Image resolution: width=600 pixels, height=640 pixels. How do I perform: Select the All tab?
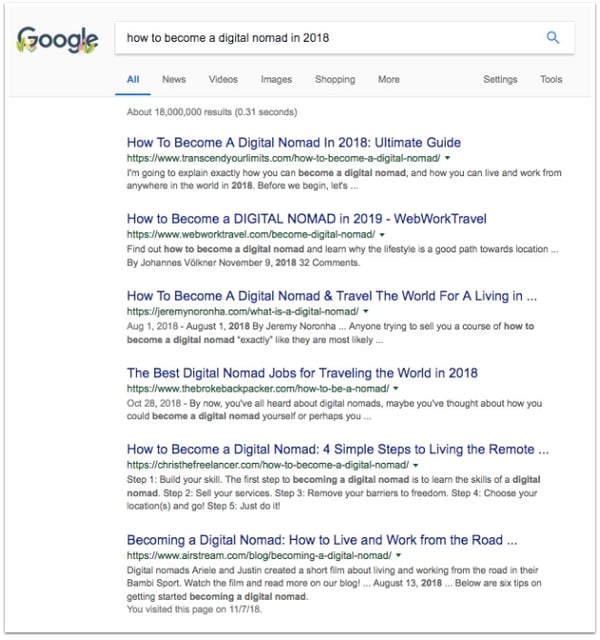pos(133,79)
